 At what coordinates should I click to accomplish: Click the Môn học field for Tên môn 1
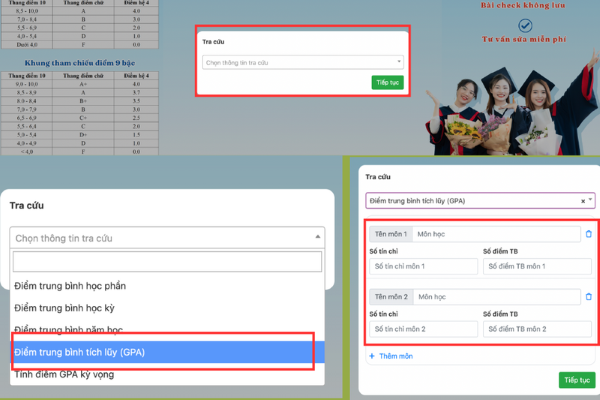coord(497,234)
